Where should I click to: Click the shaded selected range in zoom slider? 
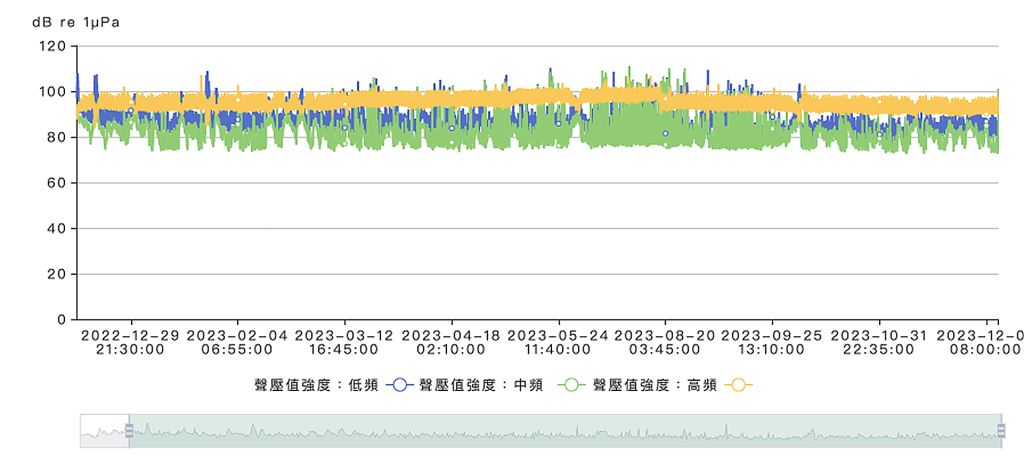pos(565,431)
